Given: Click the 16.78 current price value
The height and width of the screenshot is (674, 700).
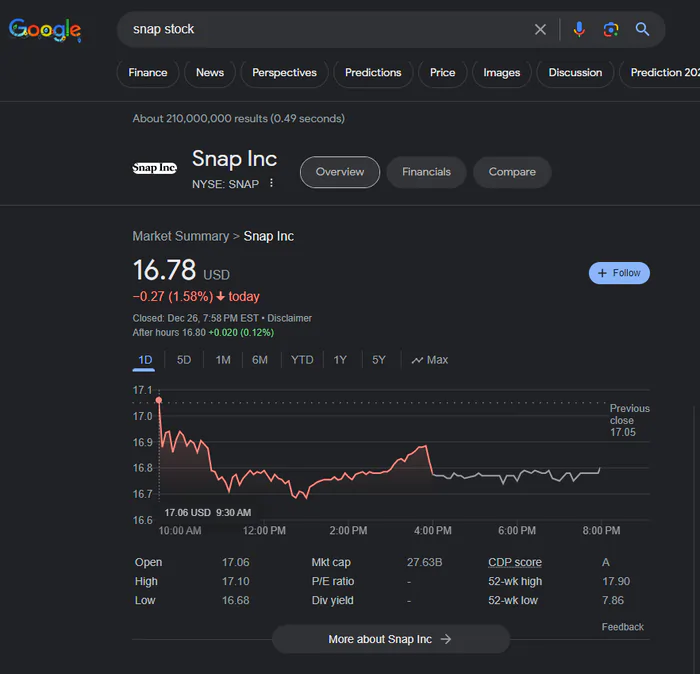Looking at the screenshot, I should tap(165, 270).
